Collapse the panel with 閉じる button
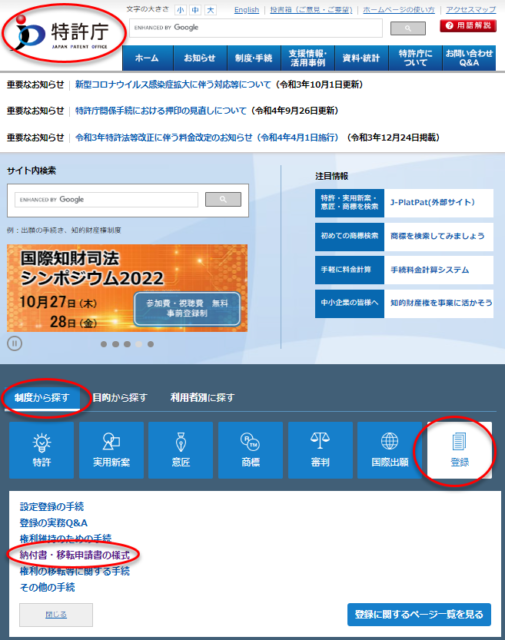Viewport: 505px width, 640px height. (x=56, y=615)
